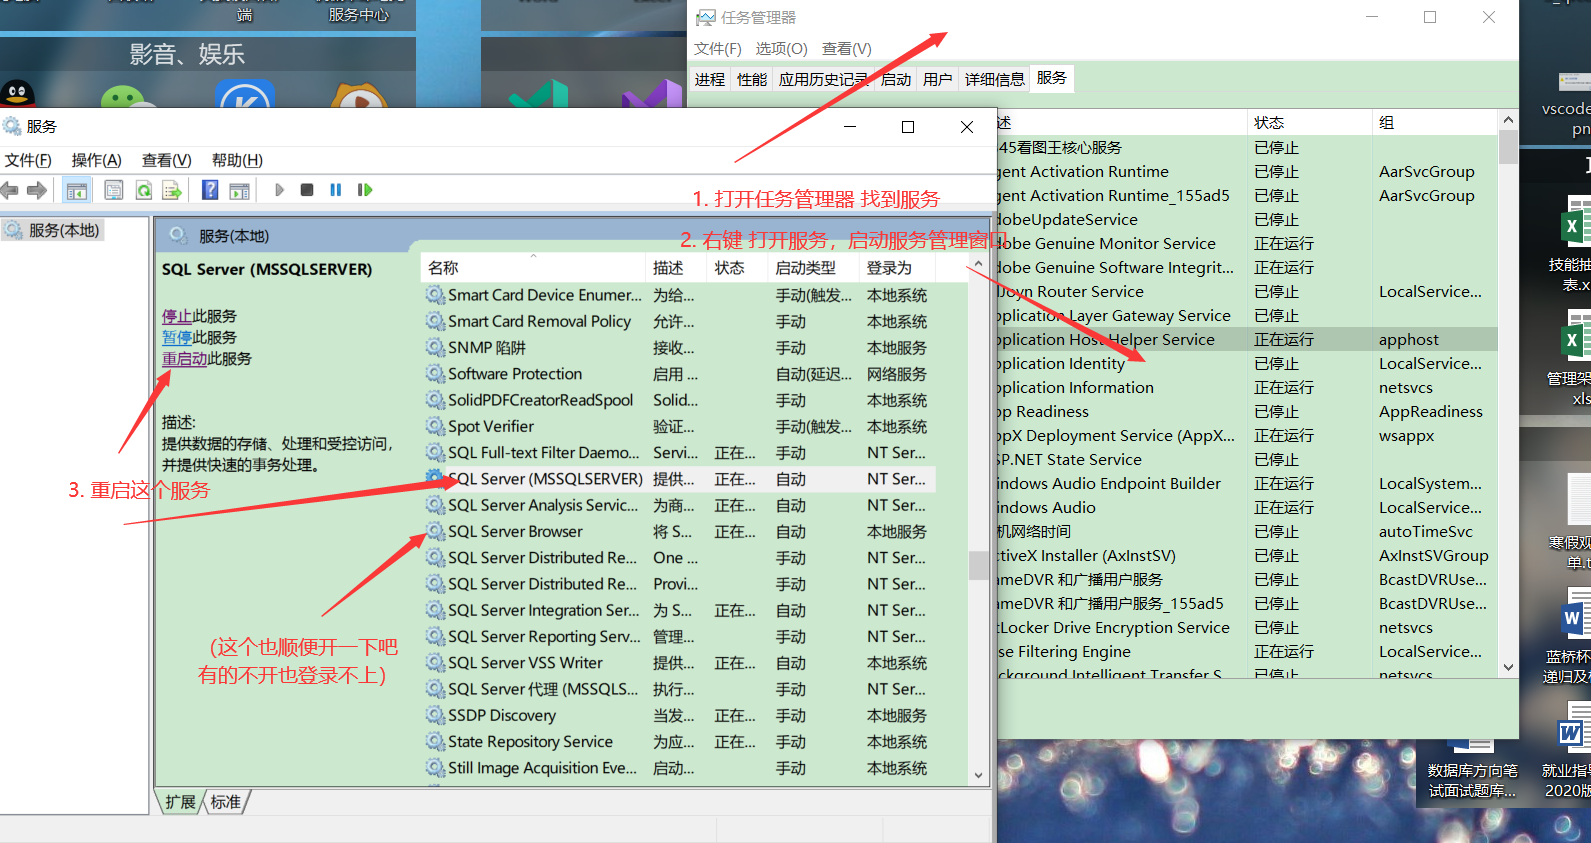1591x843 pixels.
Task: Open 查看(V) menu in Services window
Action: [166, 160]
